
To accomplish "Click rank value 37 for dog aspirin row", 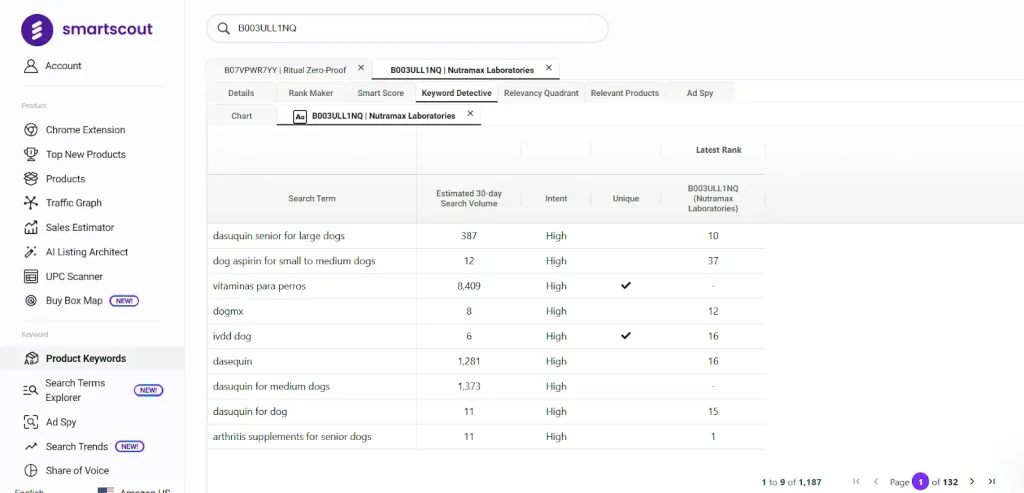I will [x=712, y=261].
